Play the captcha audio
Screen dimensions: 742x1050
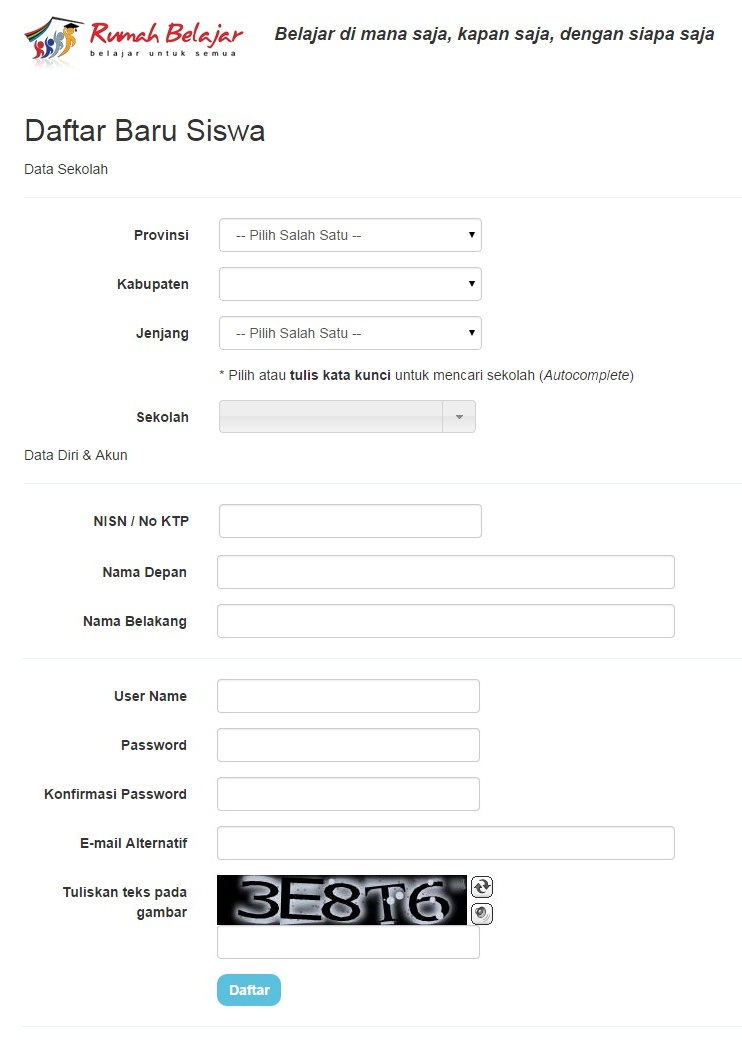(482, 913)
